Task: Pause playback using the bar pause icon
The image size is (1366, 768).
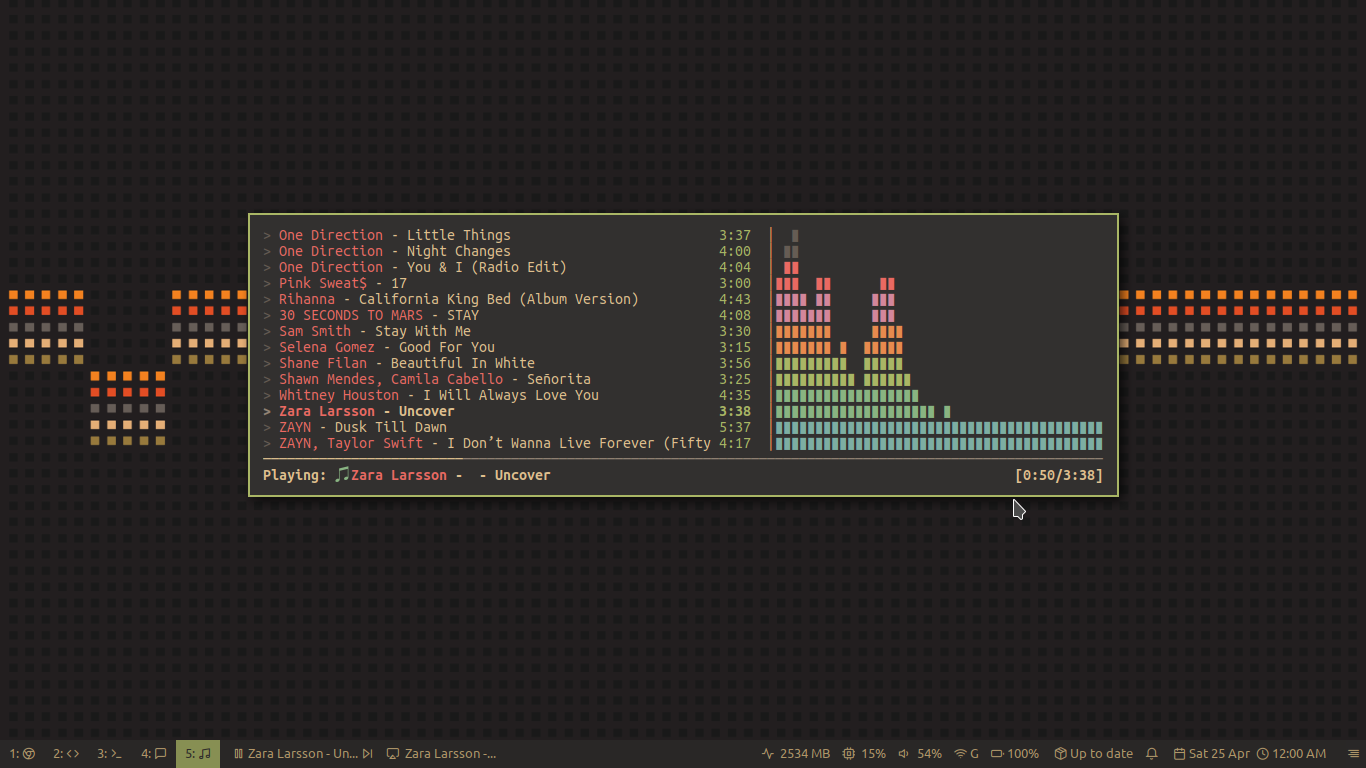Action: (239, 754)
